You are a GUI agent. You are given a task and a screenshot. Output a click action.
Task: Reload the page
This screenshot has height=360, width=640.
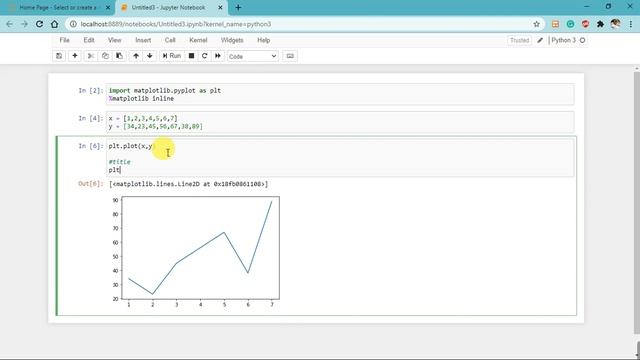point(40,24)
